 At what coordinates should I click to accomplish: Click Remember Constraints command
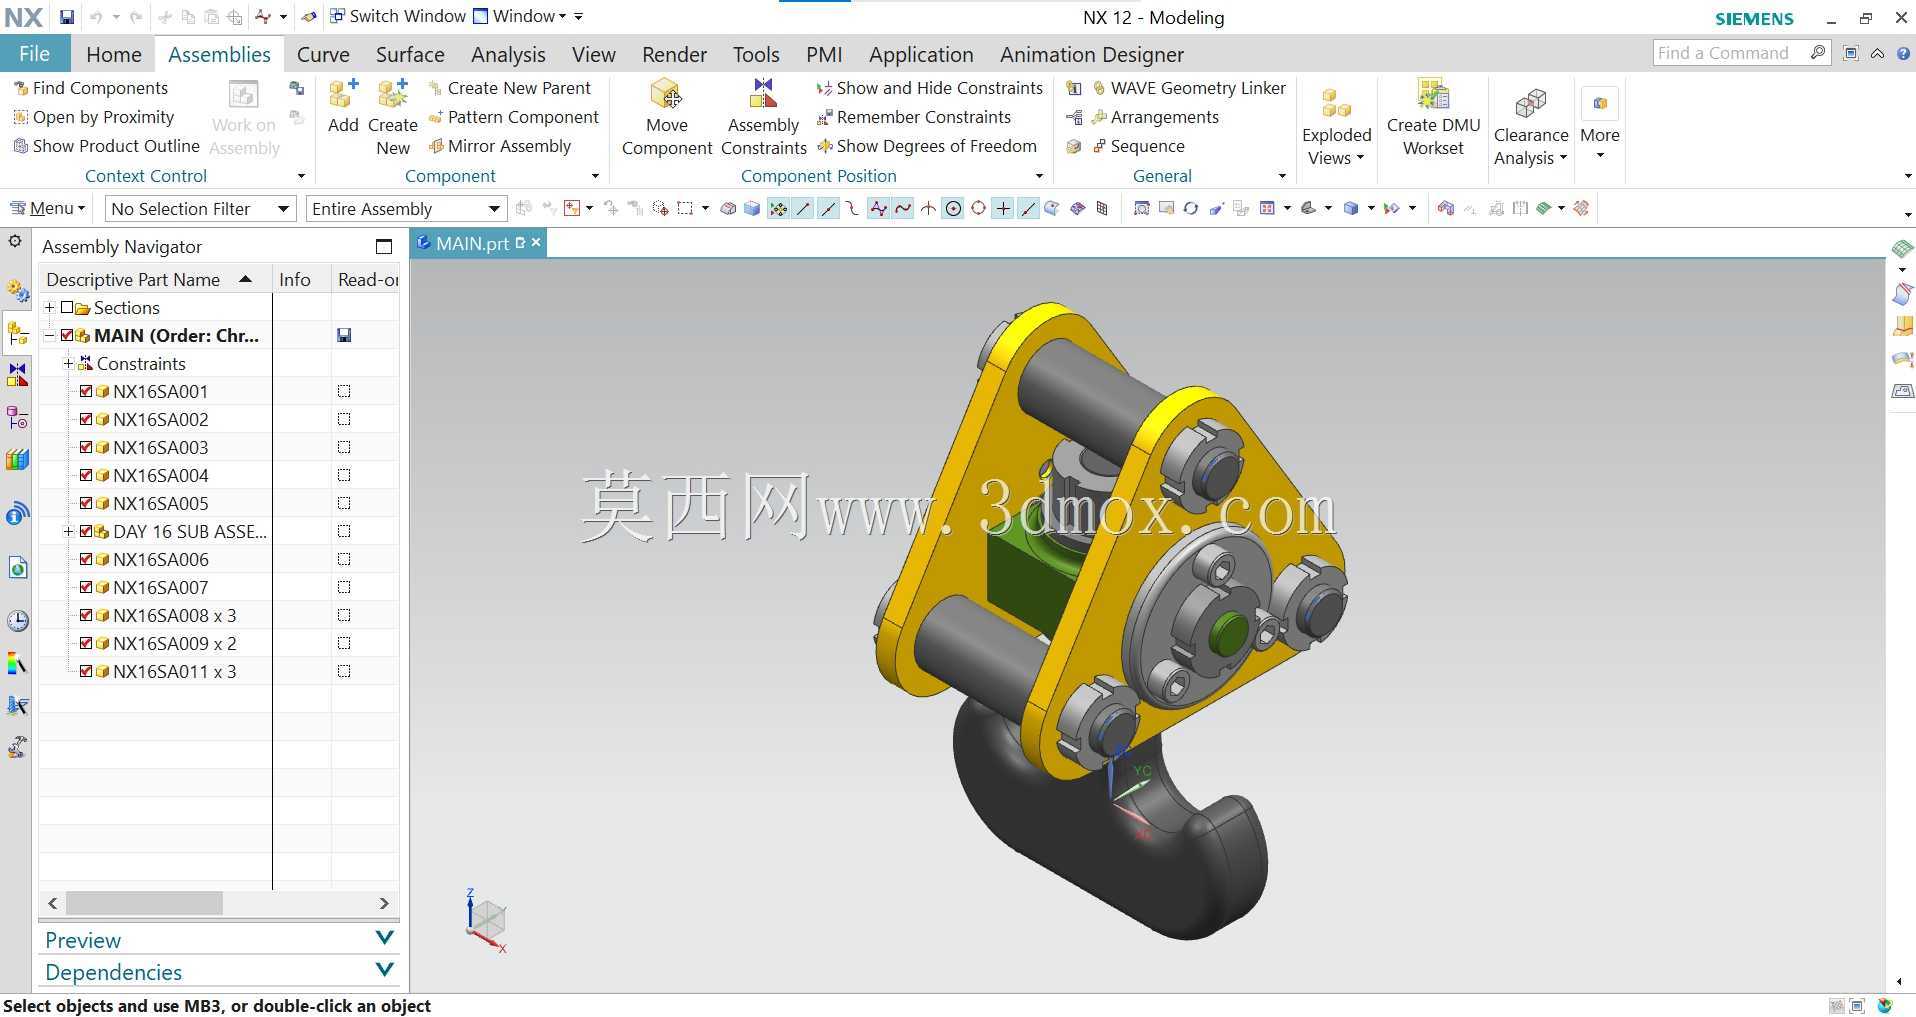coord(914,117)
